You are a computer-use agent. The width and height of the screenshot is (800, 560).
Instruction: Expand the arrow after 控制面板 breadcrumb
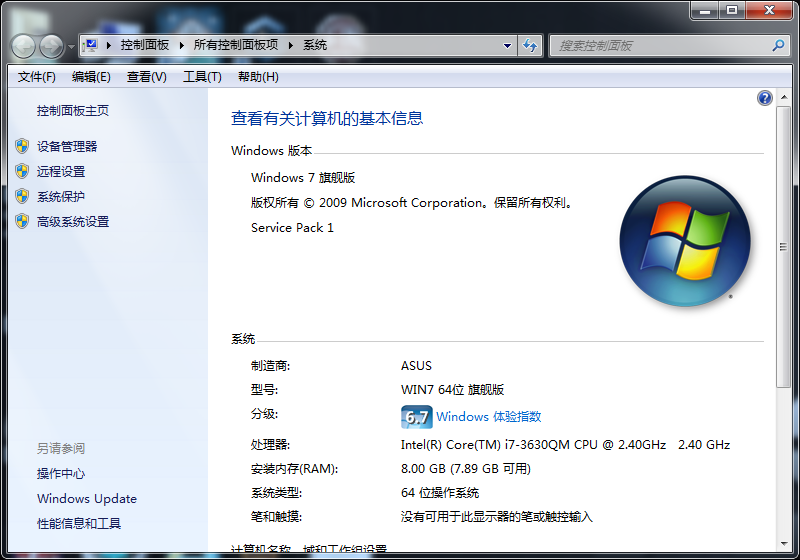pyautogui.click(x=182, y=45)
